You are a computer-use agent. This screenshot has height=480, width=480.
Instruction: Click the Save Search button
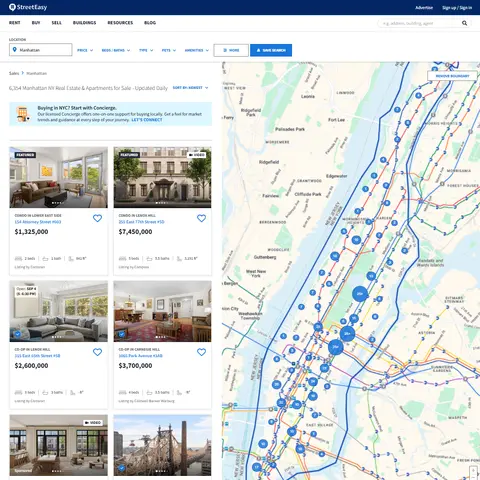coord(271,50)
